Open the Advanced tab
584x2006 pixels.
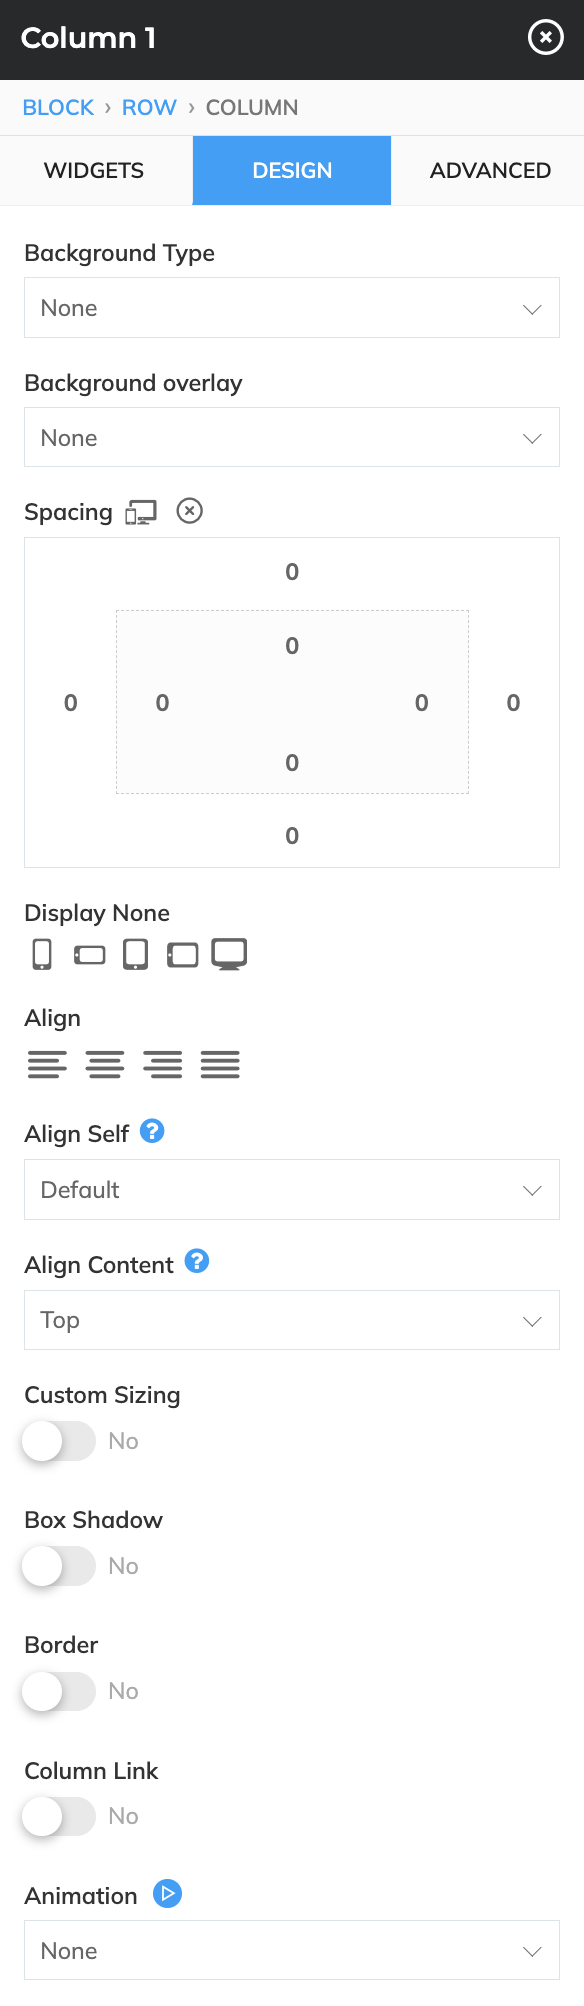tap(490, 171)
